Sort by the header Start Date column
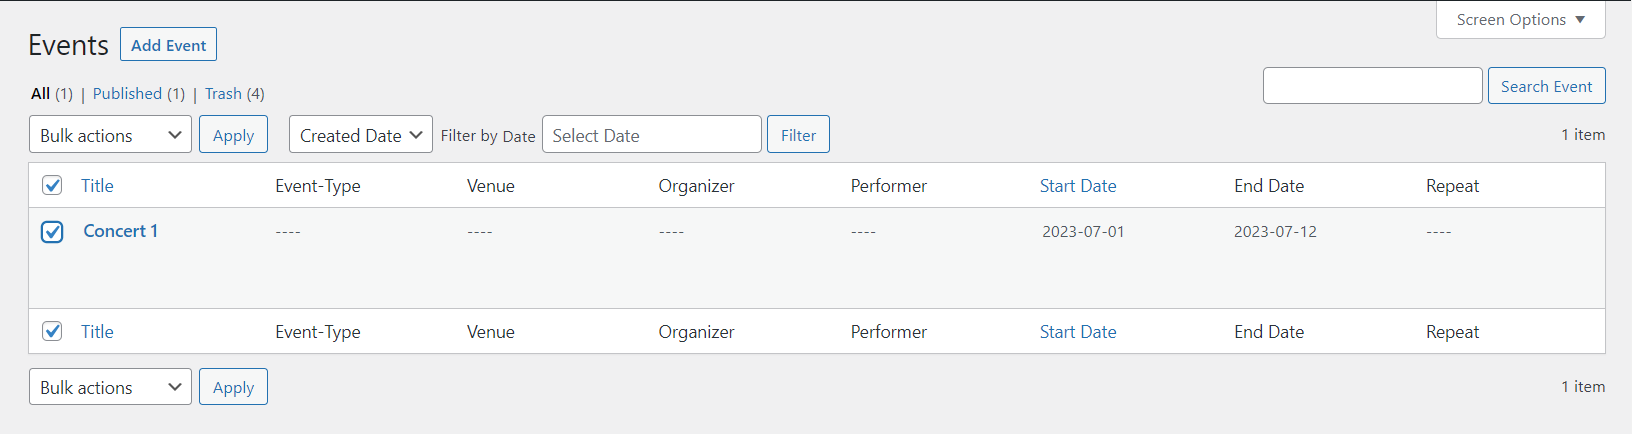1632x434 pixels. tap(1077, 186)
